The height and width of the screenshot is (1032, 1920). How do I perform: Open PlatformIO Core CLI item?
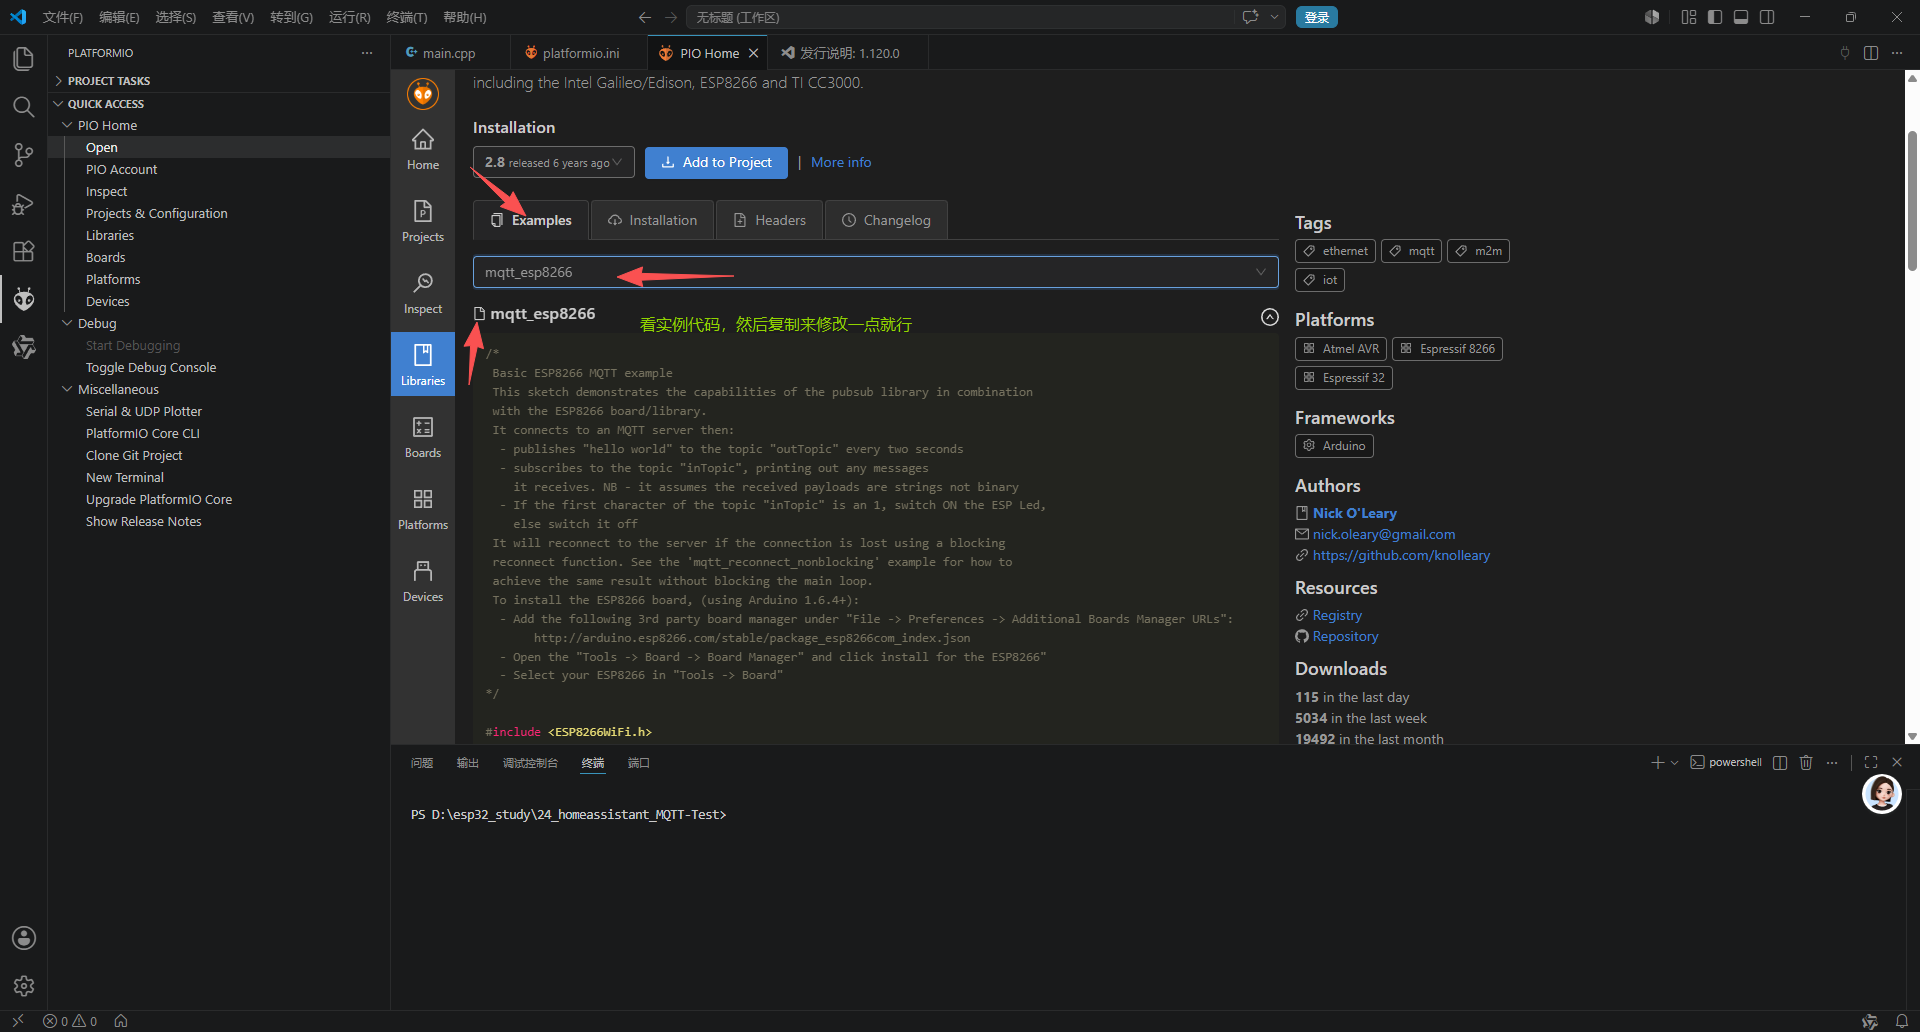point(143,434)
